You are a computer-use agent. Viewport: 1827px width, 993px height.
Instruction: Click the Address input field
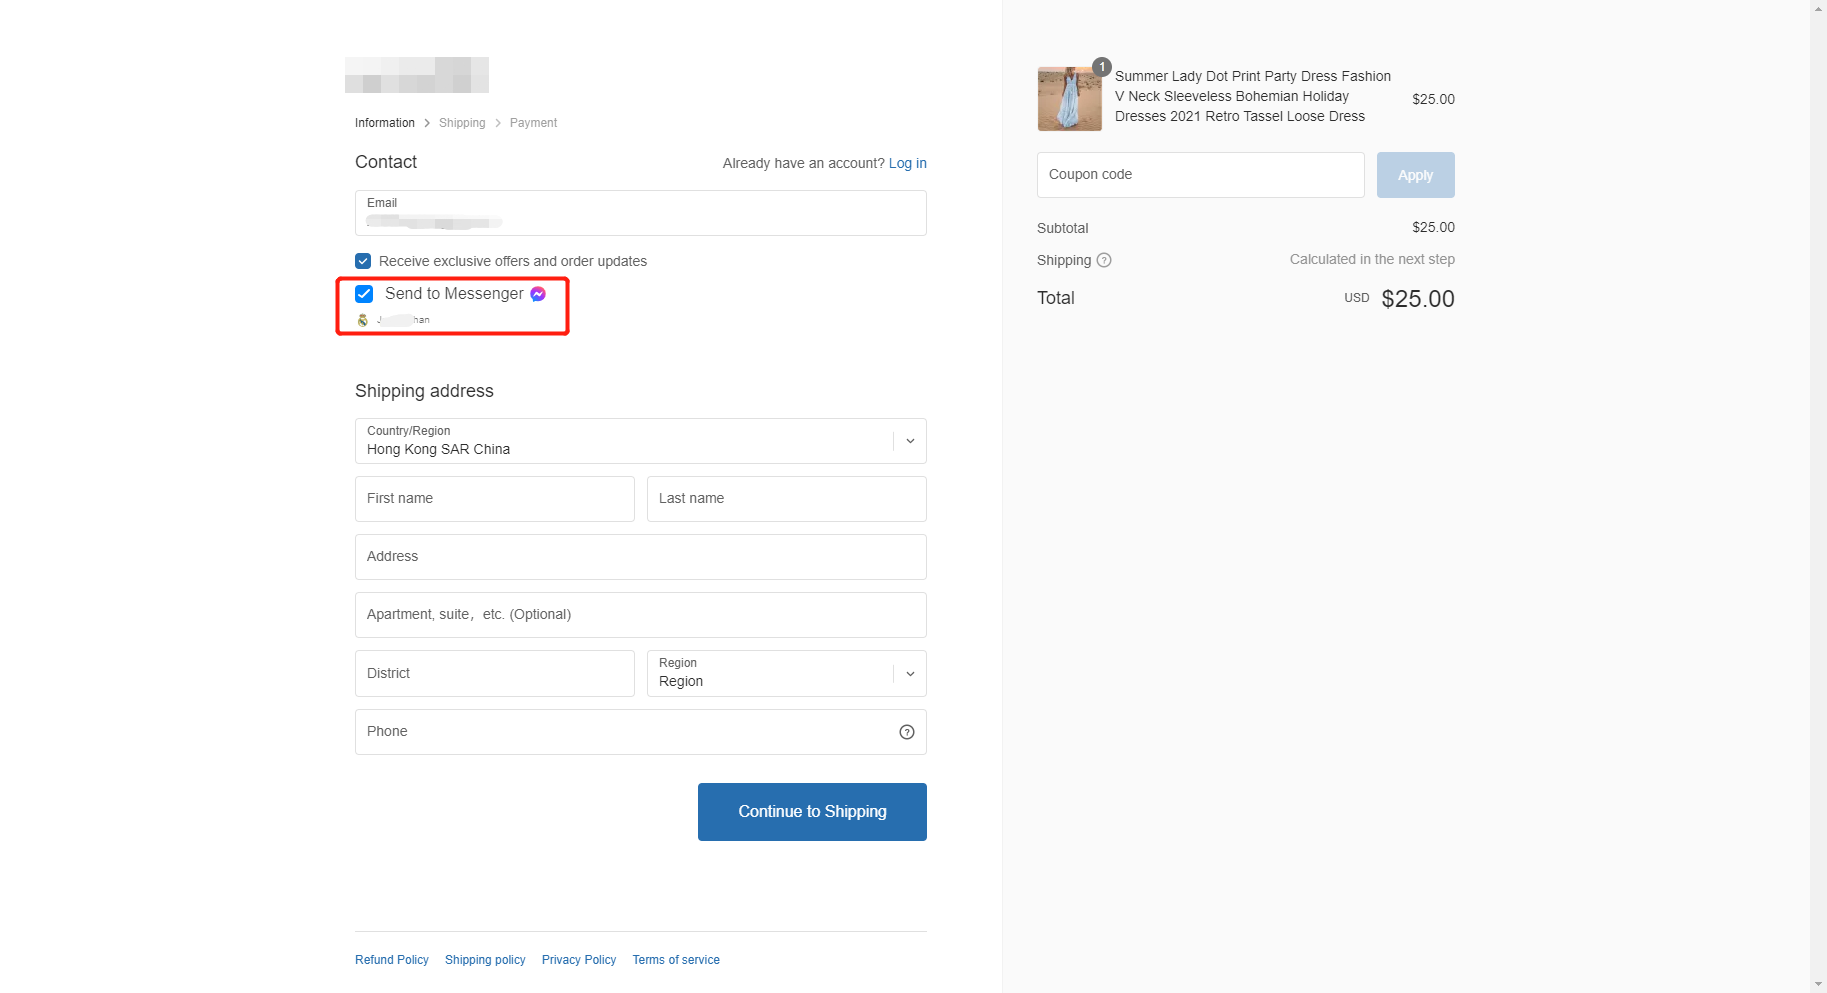click(x=641, y=557)
